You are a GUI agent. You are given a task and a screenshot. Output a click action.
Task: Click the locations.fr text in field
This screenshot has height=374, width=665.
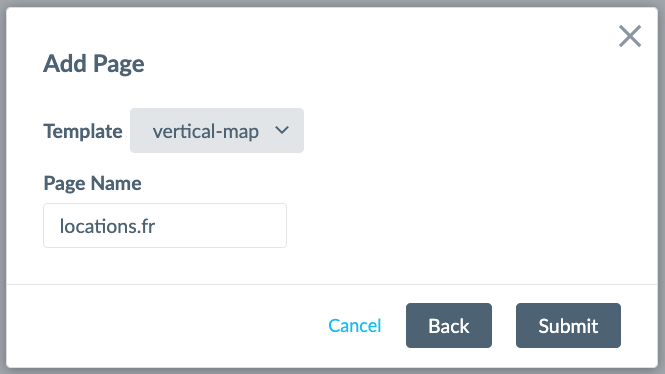107,226
